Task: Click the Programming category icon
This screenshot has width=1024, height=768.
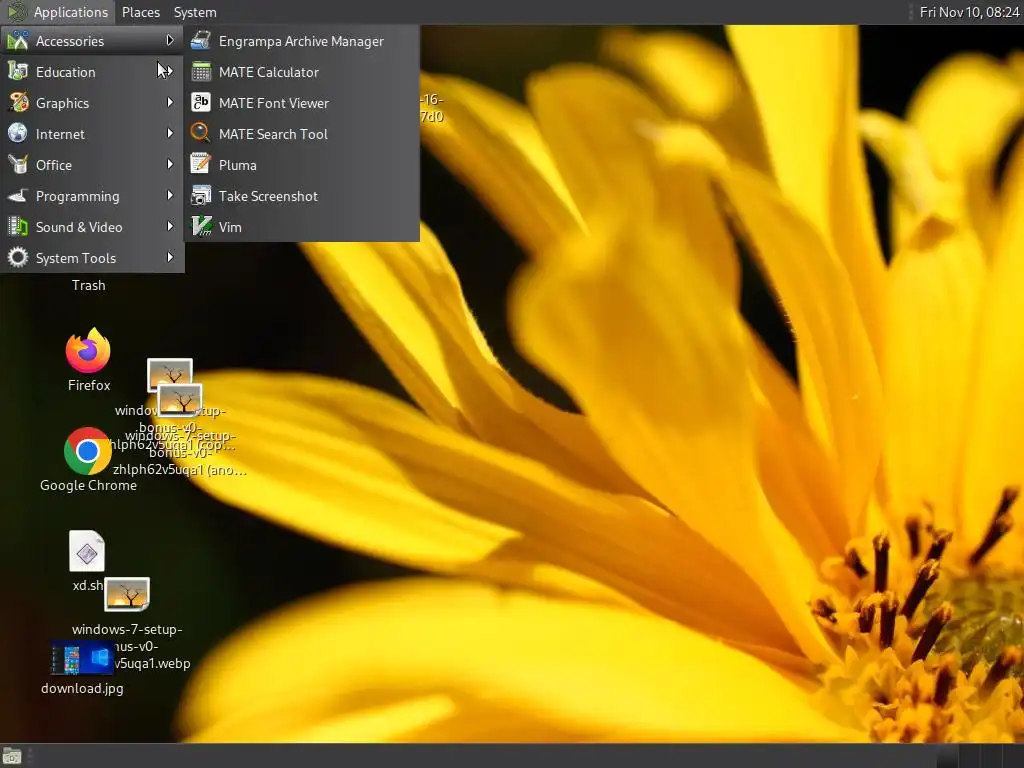Action: [x=18, y=195]
